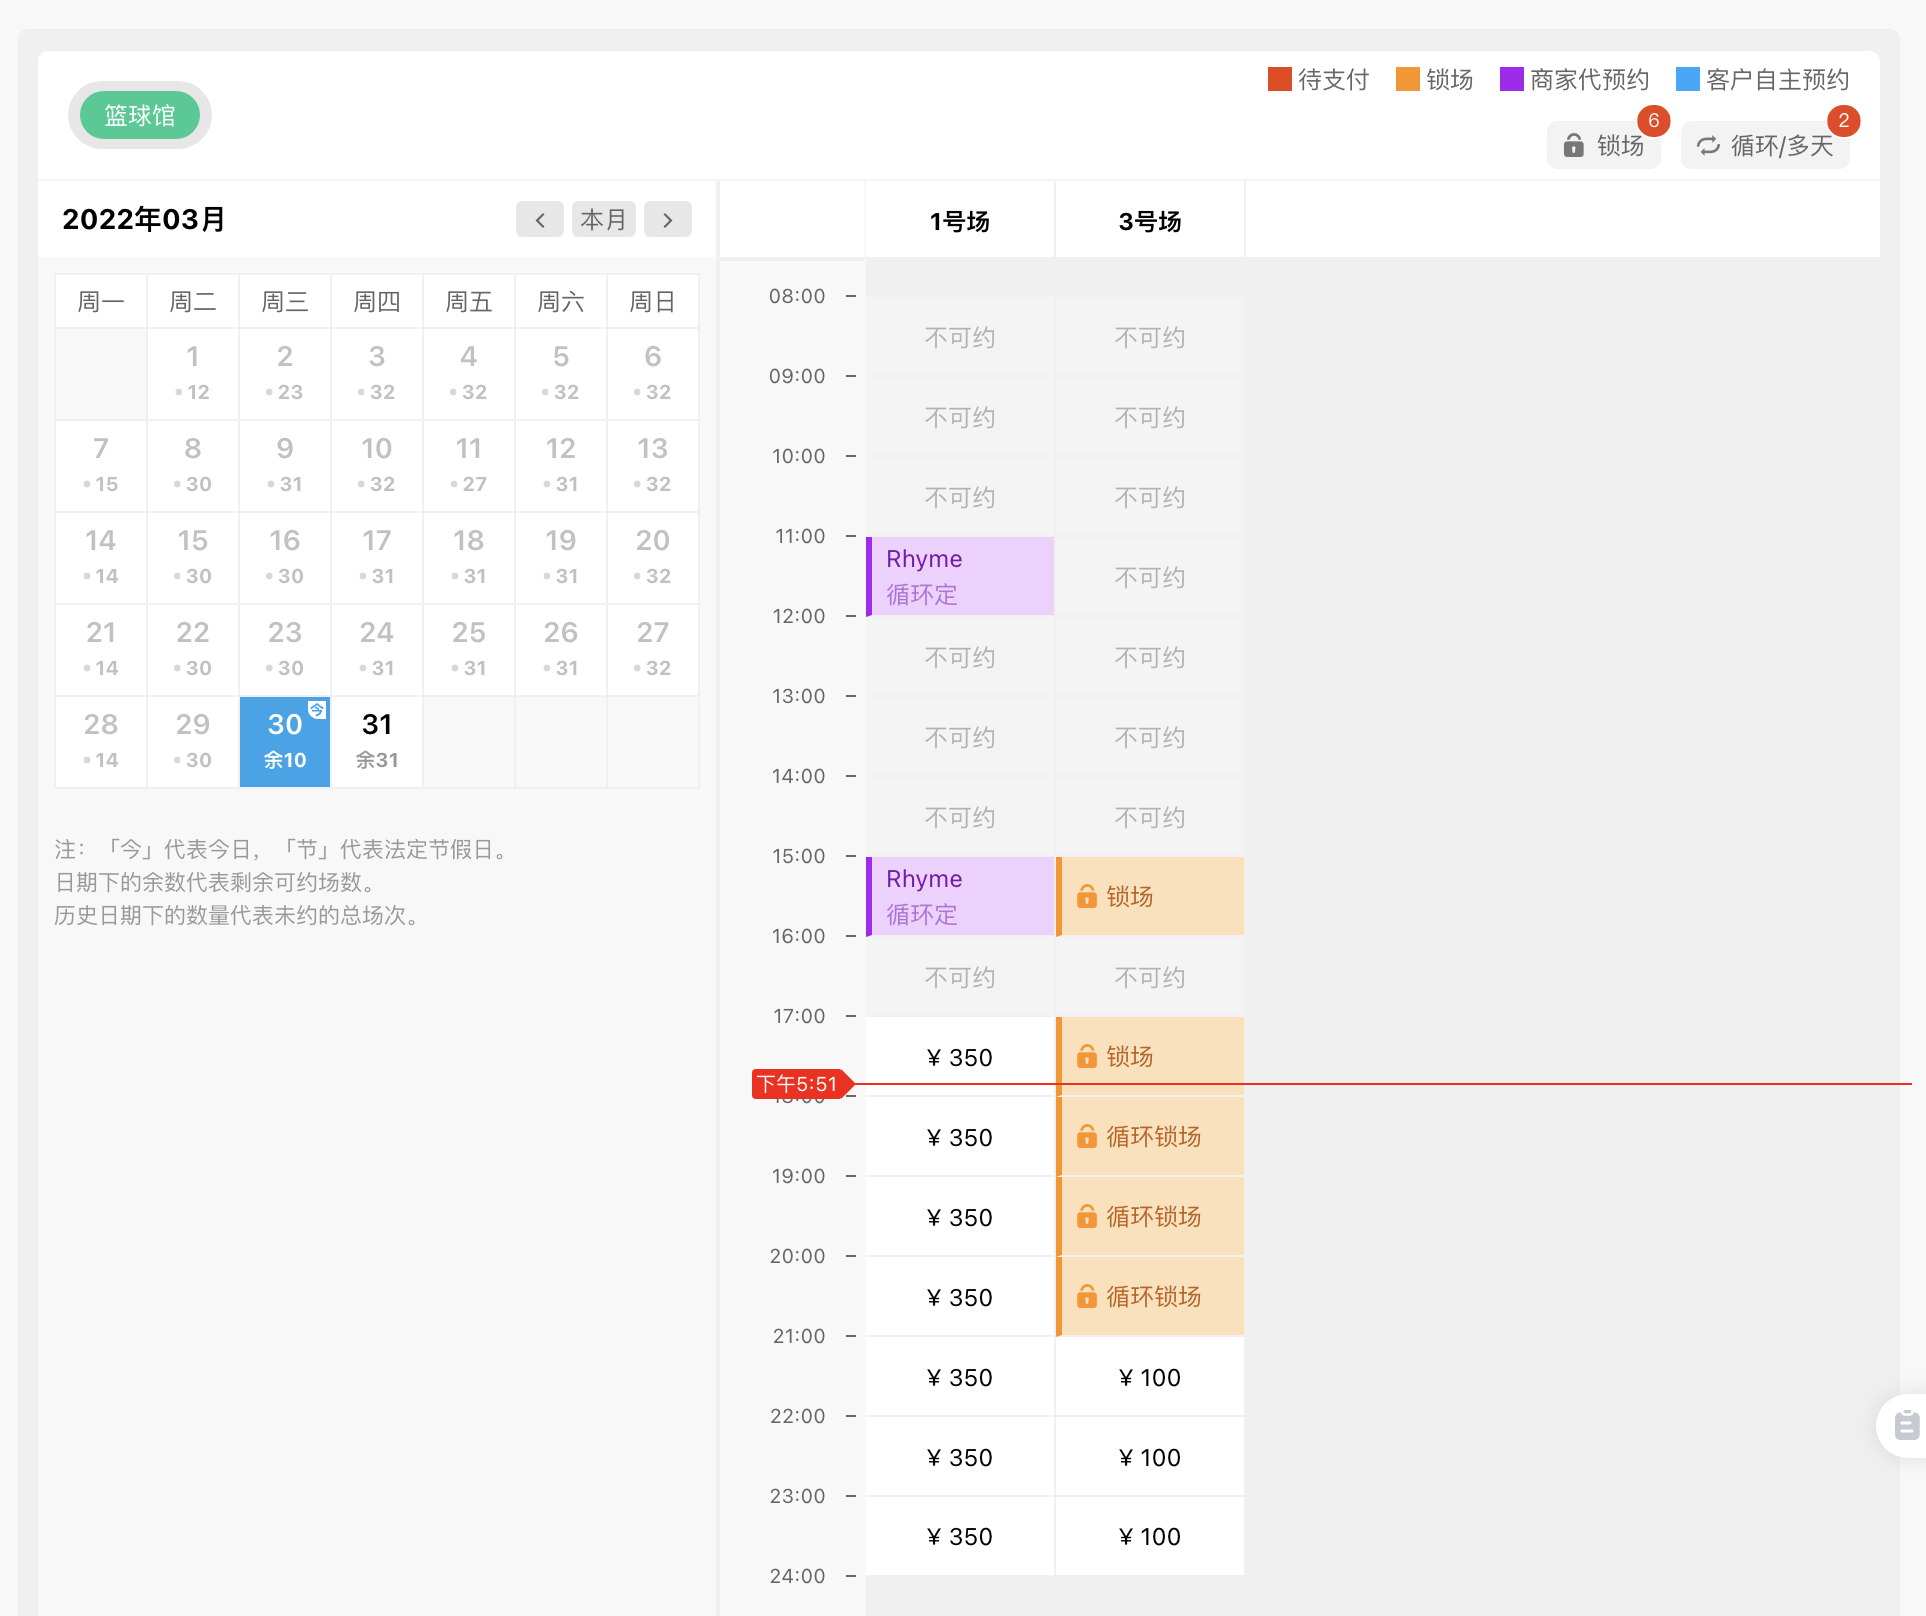Click the lock icon in 锁场 button
This screenshot has width=1926, height=1616.
[1573, 146]
